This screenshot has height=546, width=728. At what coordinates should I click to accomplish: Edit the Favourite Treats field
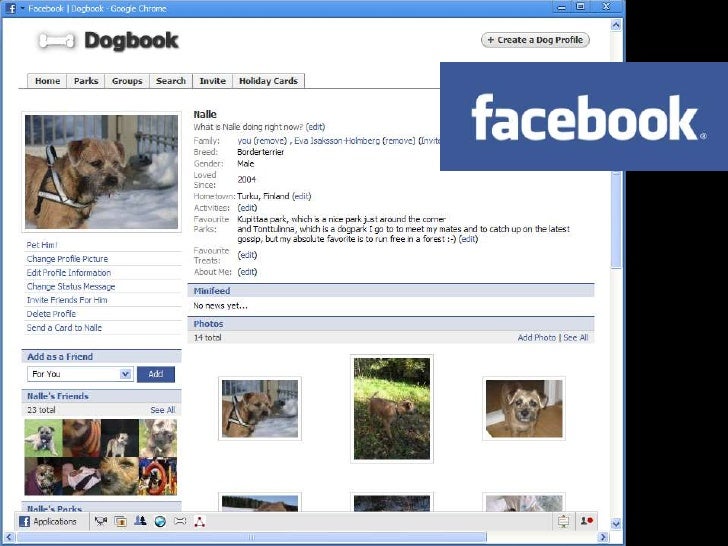(247, 255)
